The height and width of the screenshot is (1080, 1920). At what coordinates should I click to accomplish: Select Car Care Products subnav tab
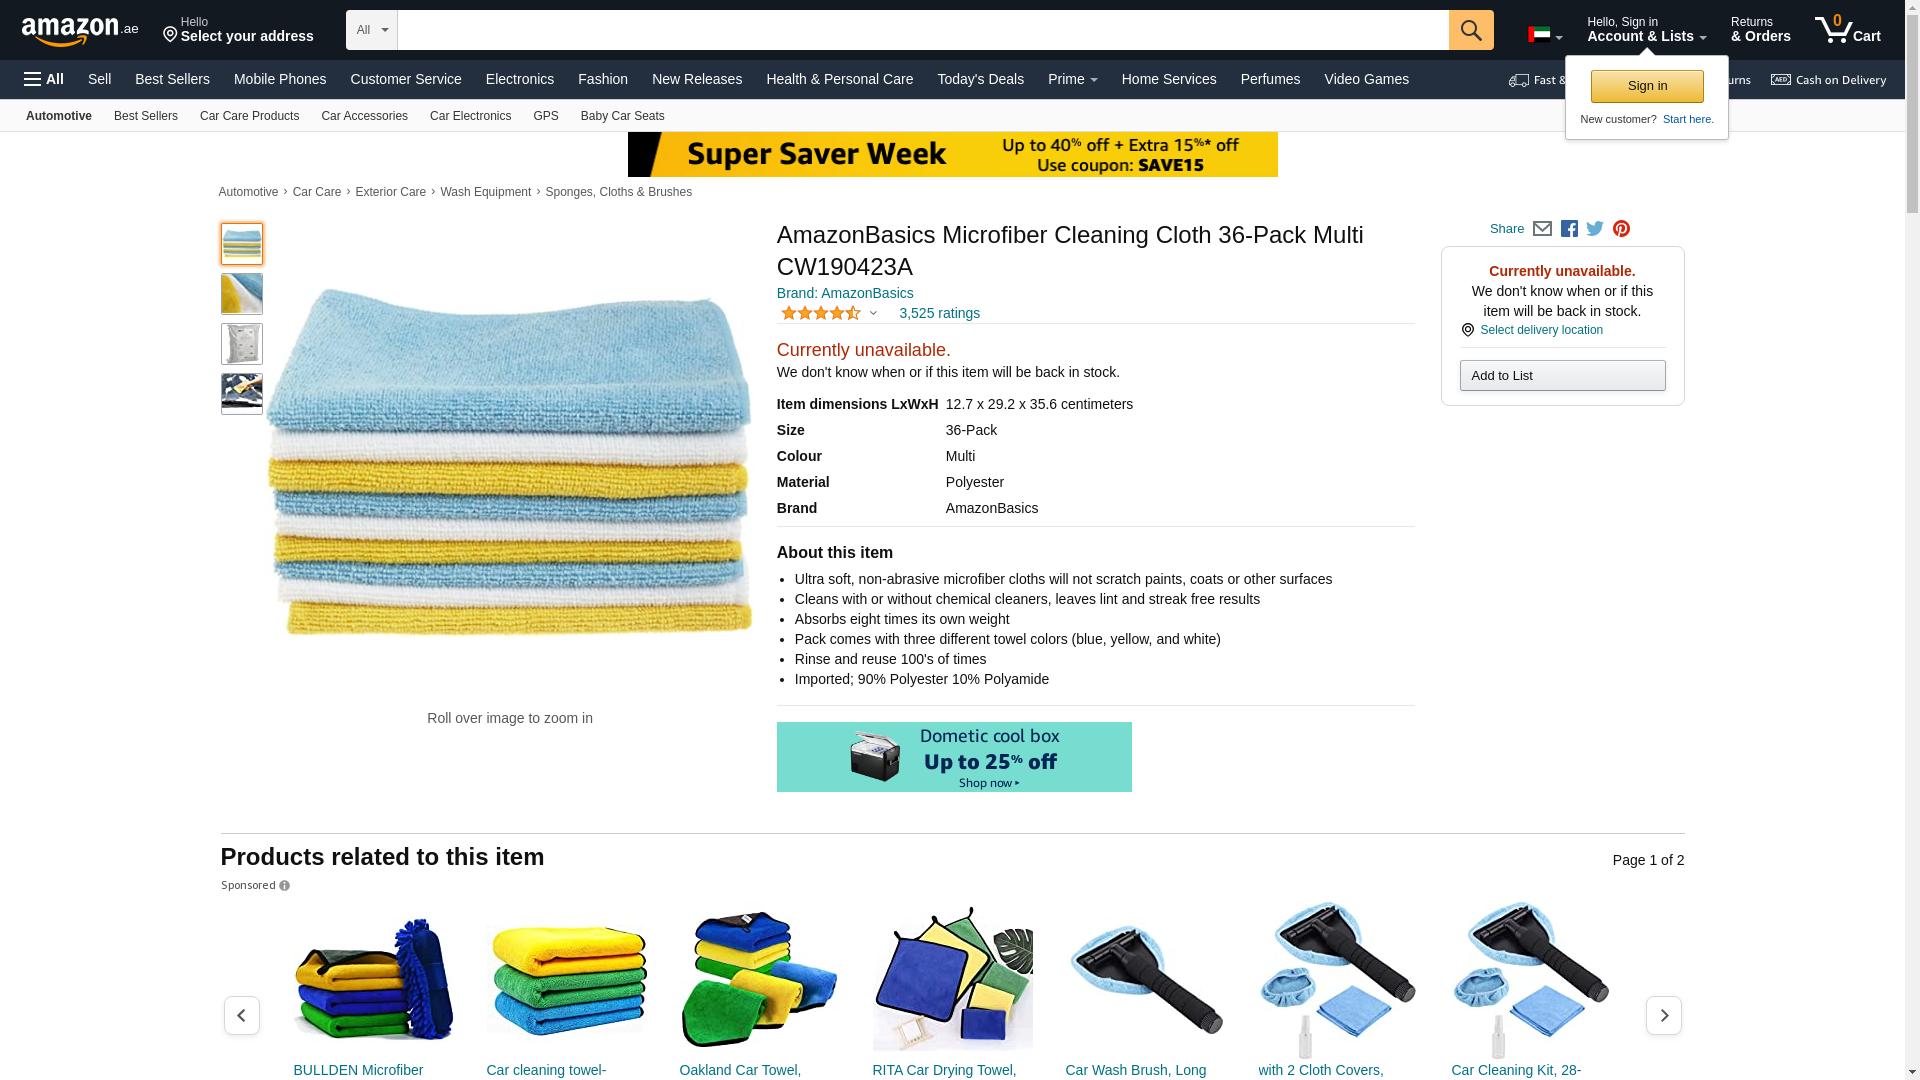pyautogui.click(x=249, y=116)
